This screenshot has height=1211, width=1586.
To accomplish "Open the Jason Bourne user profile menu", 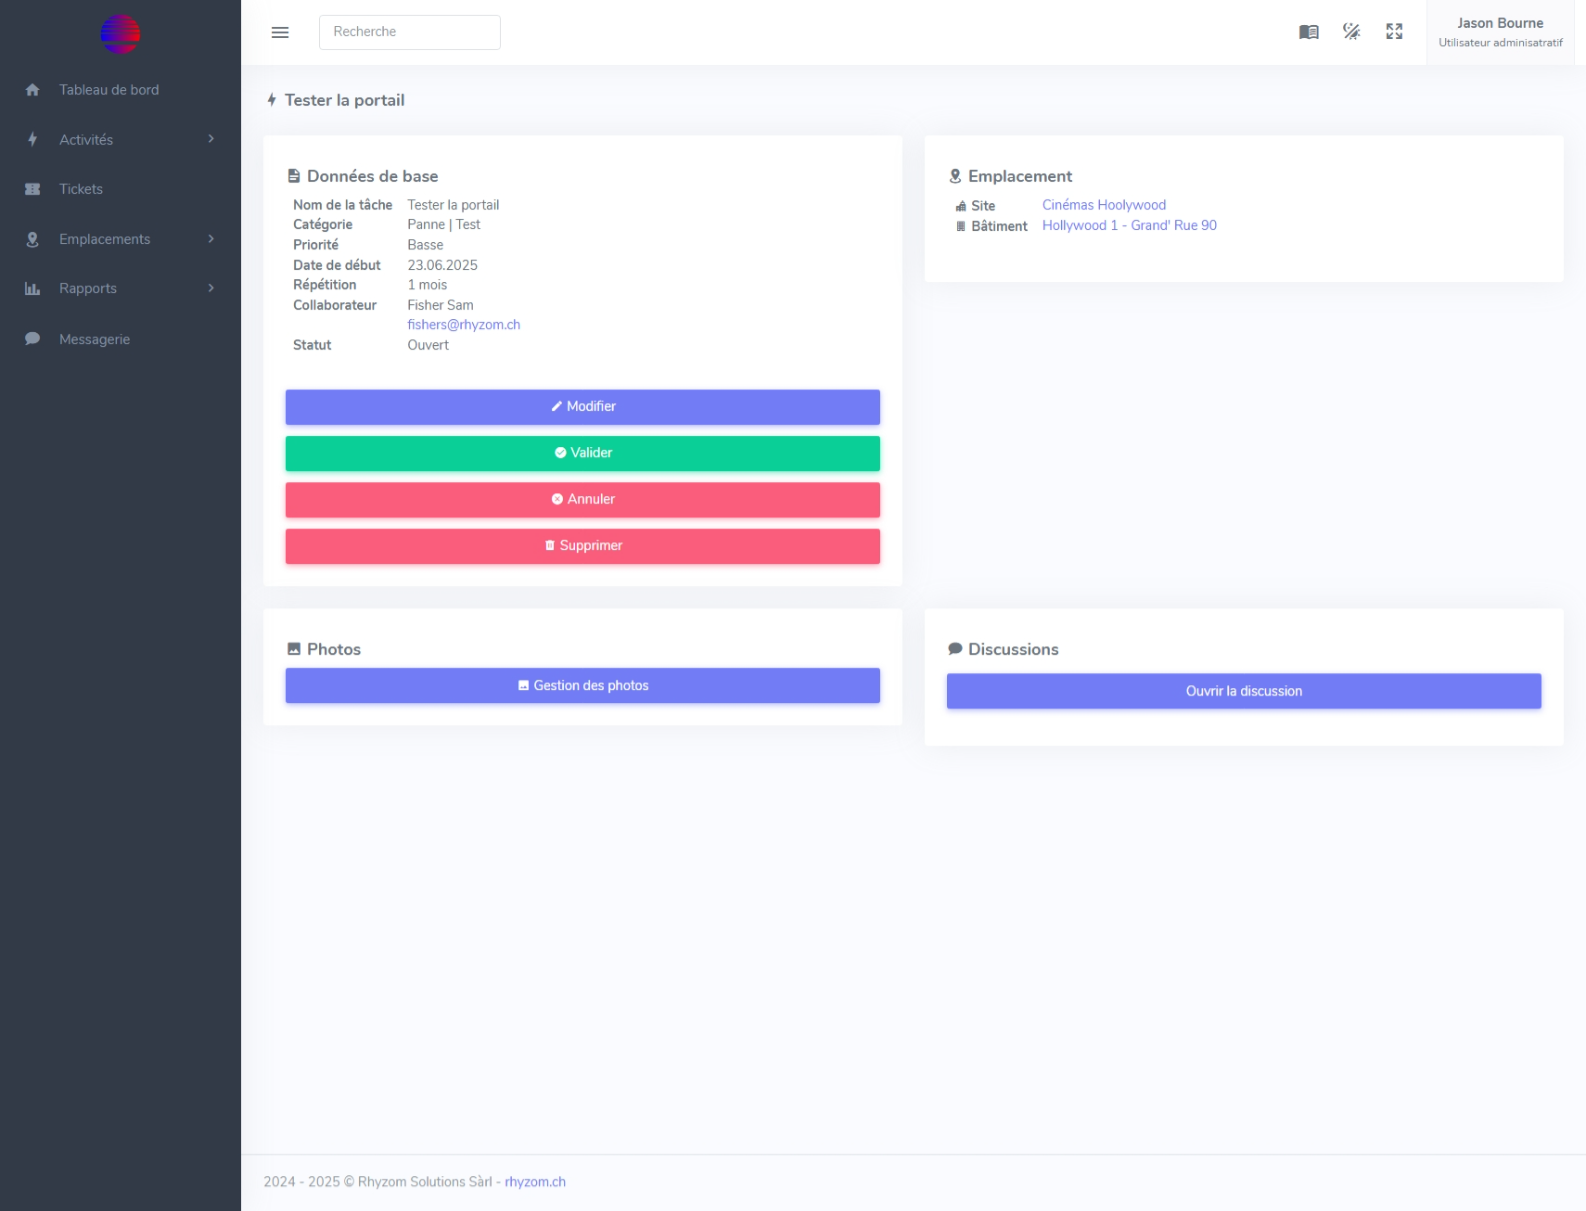I will point(1499,32).
